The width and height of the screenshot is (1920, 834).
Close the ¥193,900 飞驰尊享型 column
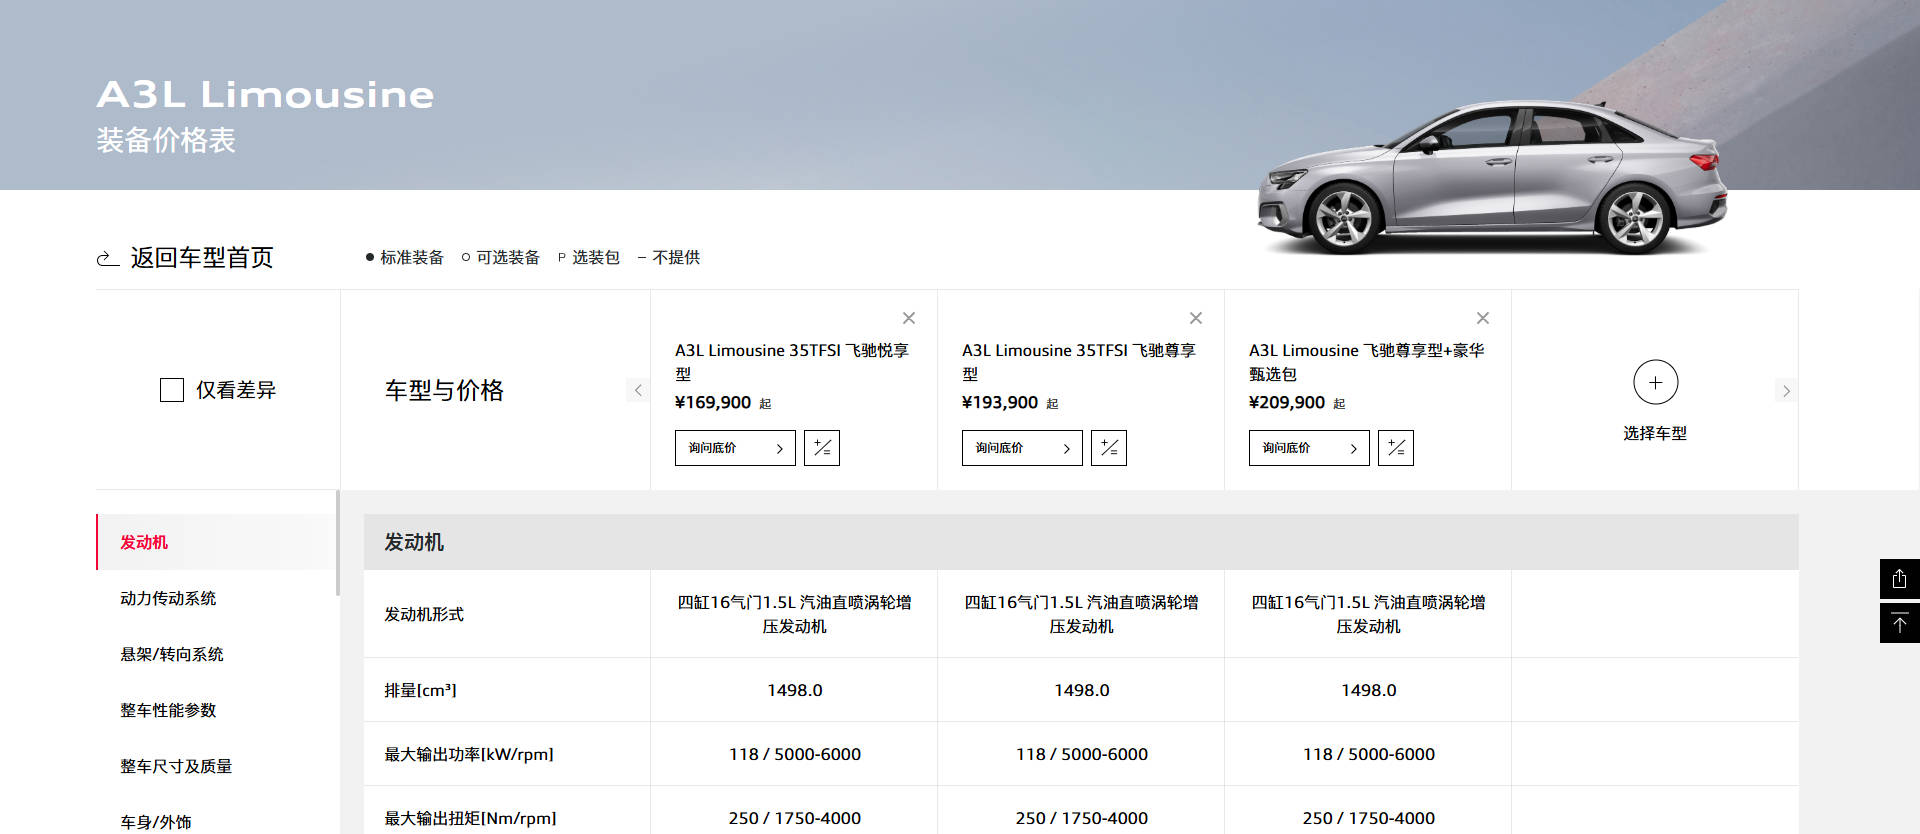[x=1195, y=318]
